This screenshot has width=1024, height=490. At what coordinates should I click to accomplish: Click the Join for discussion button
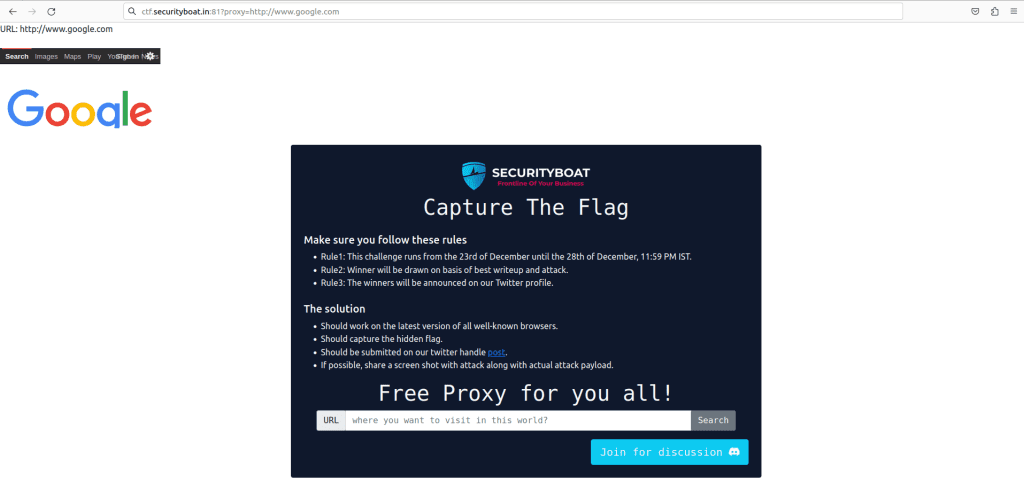(669, 452)
